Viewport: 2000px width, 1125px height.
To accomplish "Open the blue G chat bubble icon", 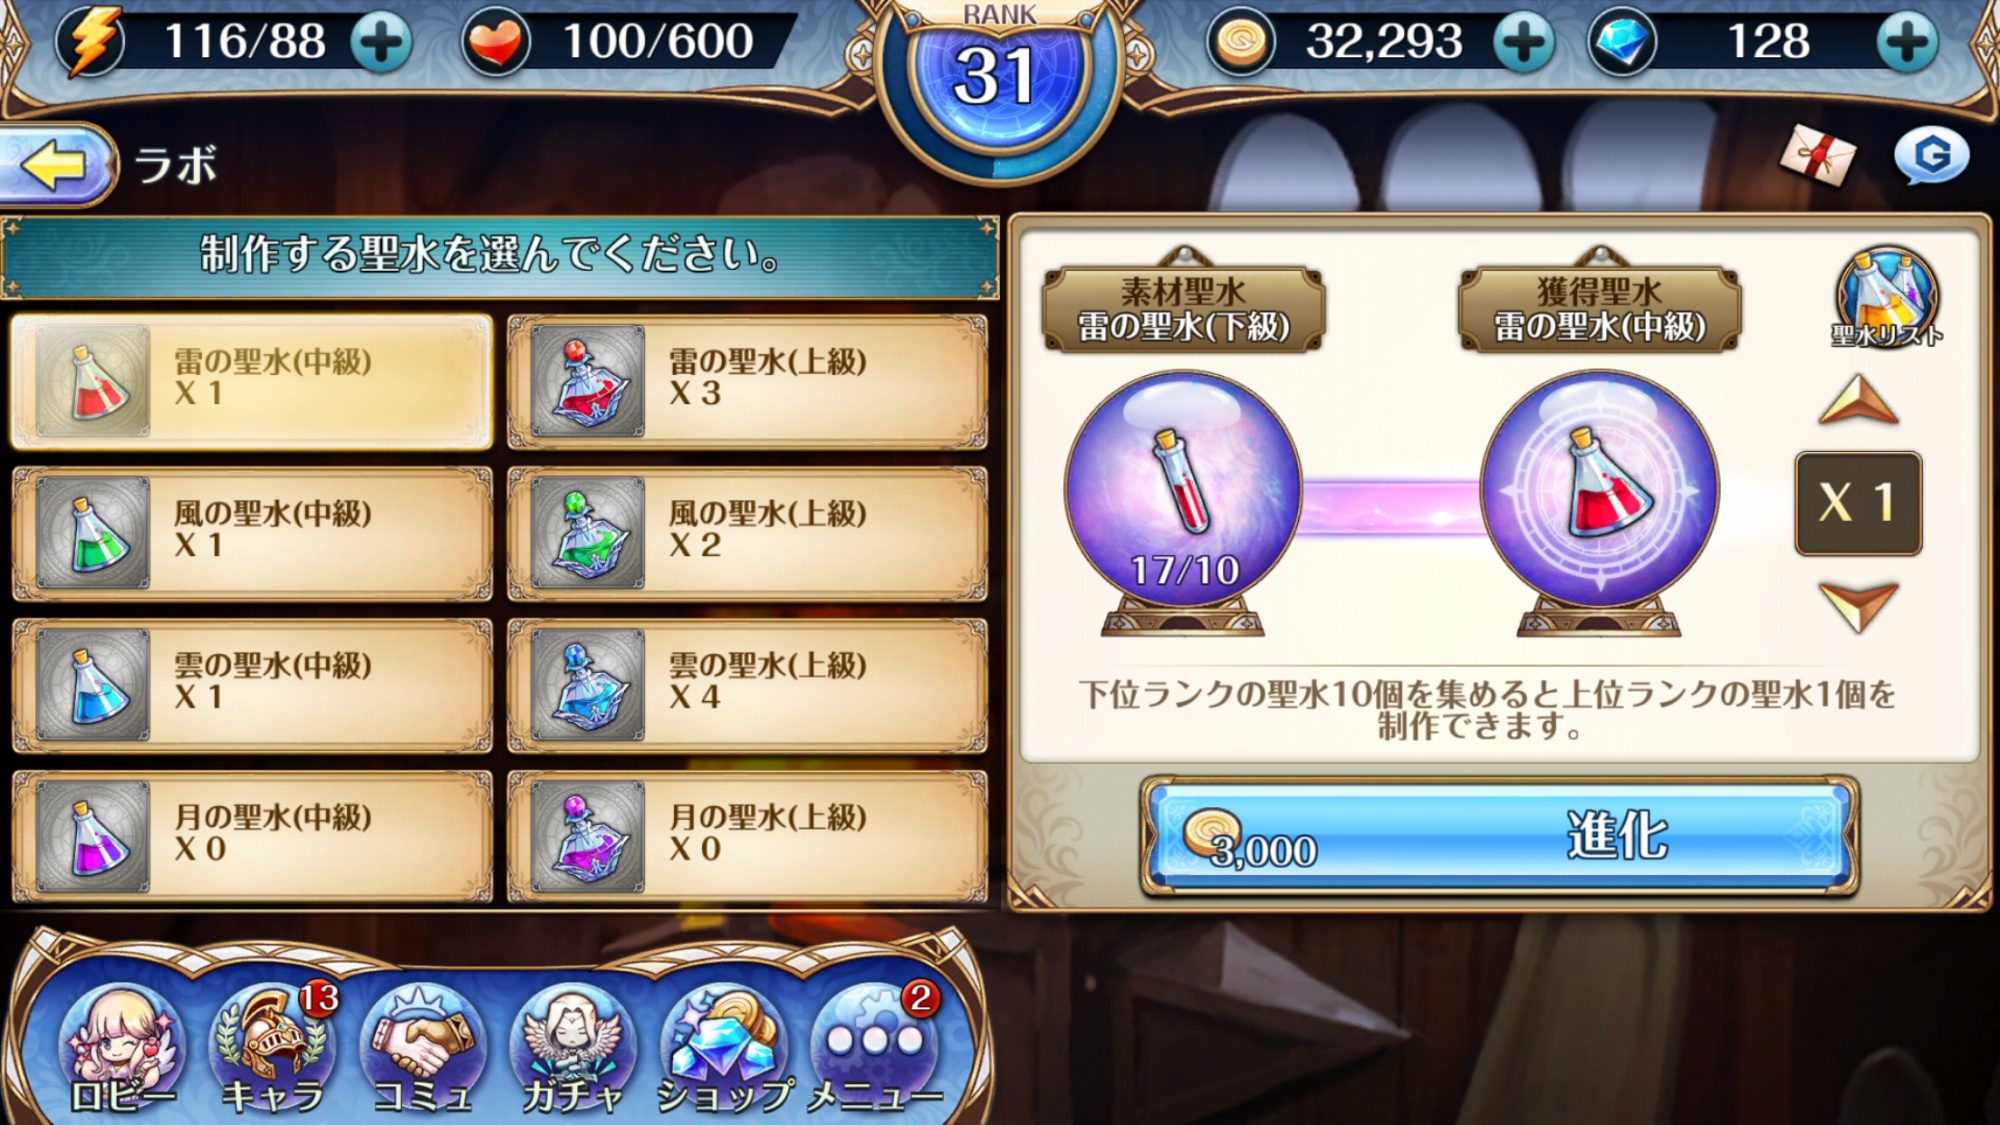I will pyautogui.click(x=1932, y=156).
